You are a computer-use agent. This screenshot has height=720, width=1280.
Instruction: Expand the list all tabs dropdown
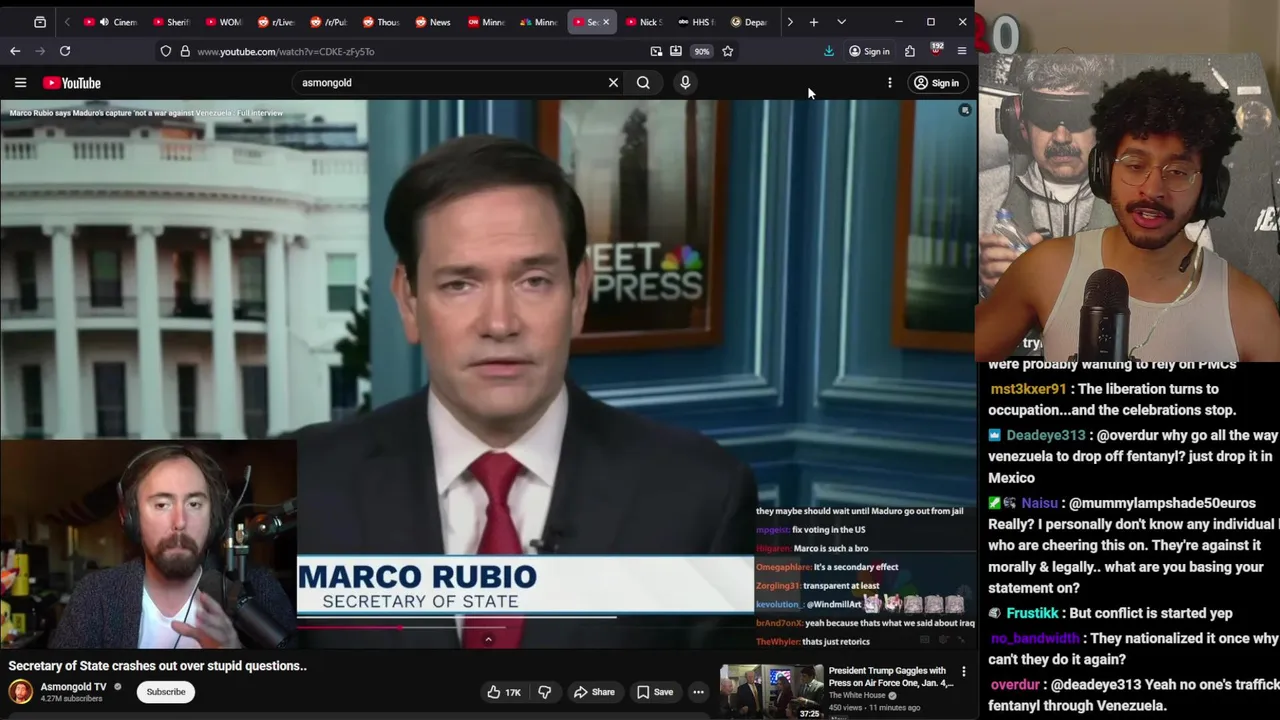(841, 22)
